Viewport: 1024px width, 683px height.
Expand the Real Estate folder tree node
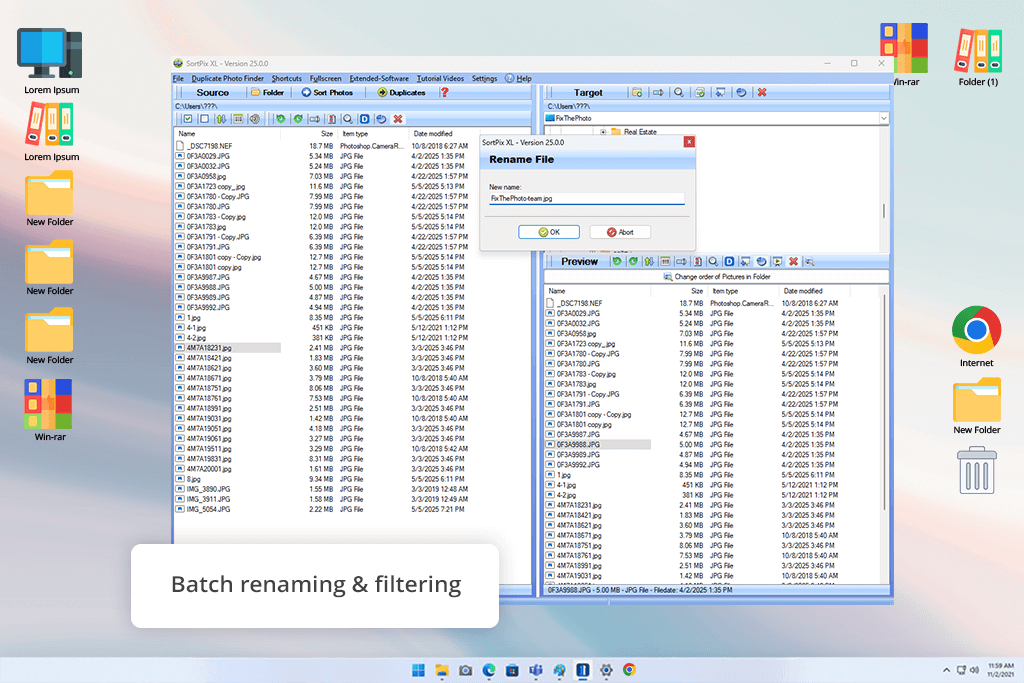(603, 132)
